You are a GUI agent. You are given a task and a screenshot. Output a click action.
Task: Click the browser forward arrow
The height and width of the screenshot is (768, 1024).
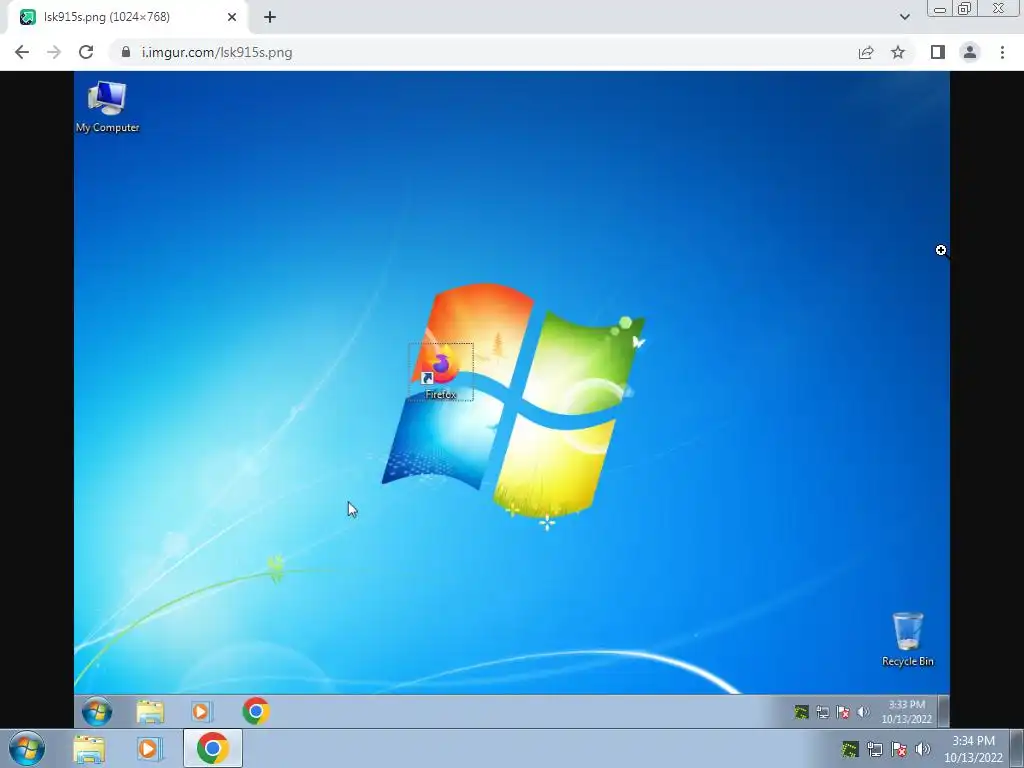(54, 52)
